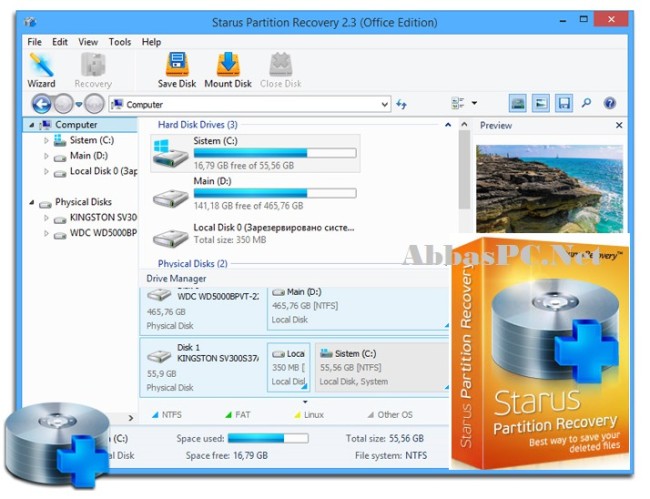Click the scroll-up arrow of the drive list
The height and width of the screenshot is (499, 650).
[x=464, y=124]
